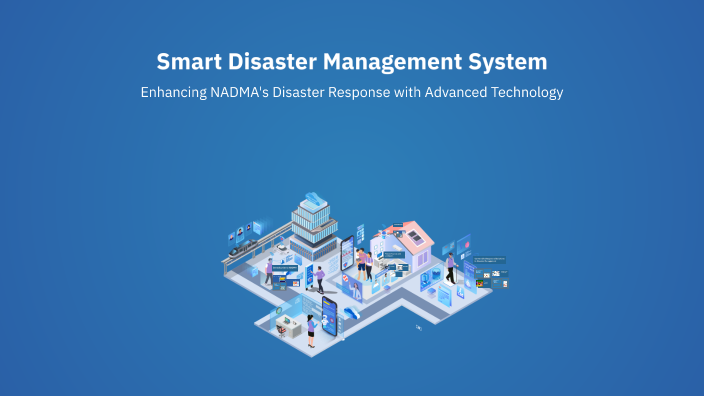Click the large smartphone next to the family
704x396 pixels.
347,253
